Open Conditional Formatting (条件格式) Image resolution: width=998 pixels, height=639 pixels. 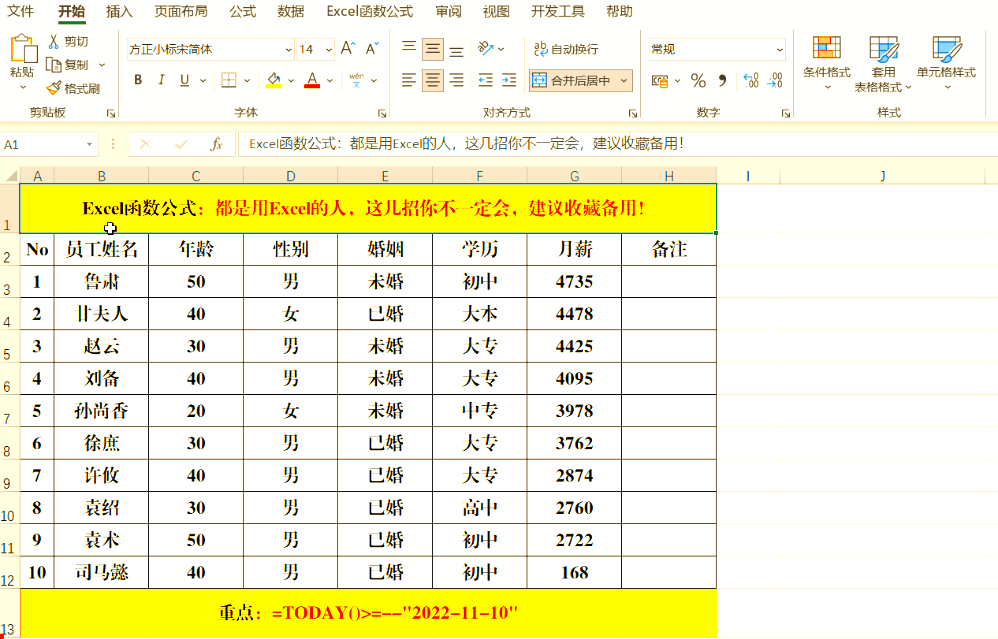click(827, 62)
